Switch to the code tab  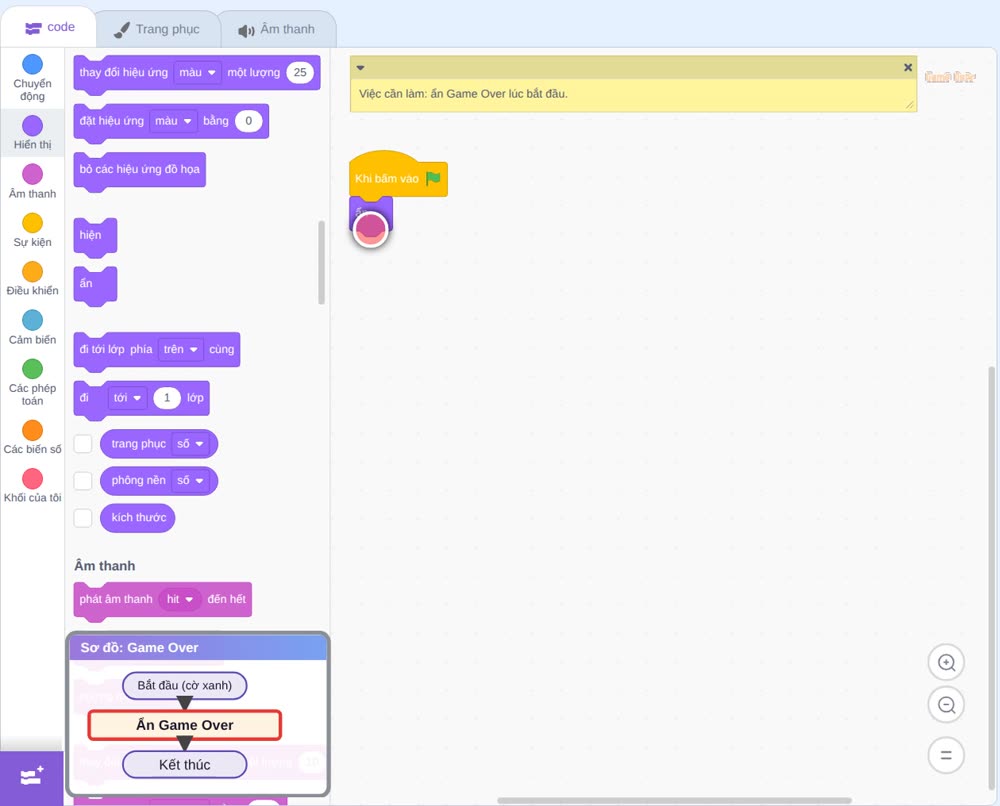[48, 27]
